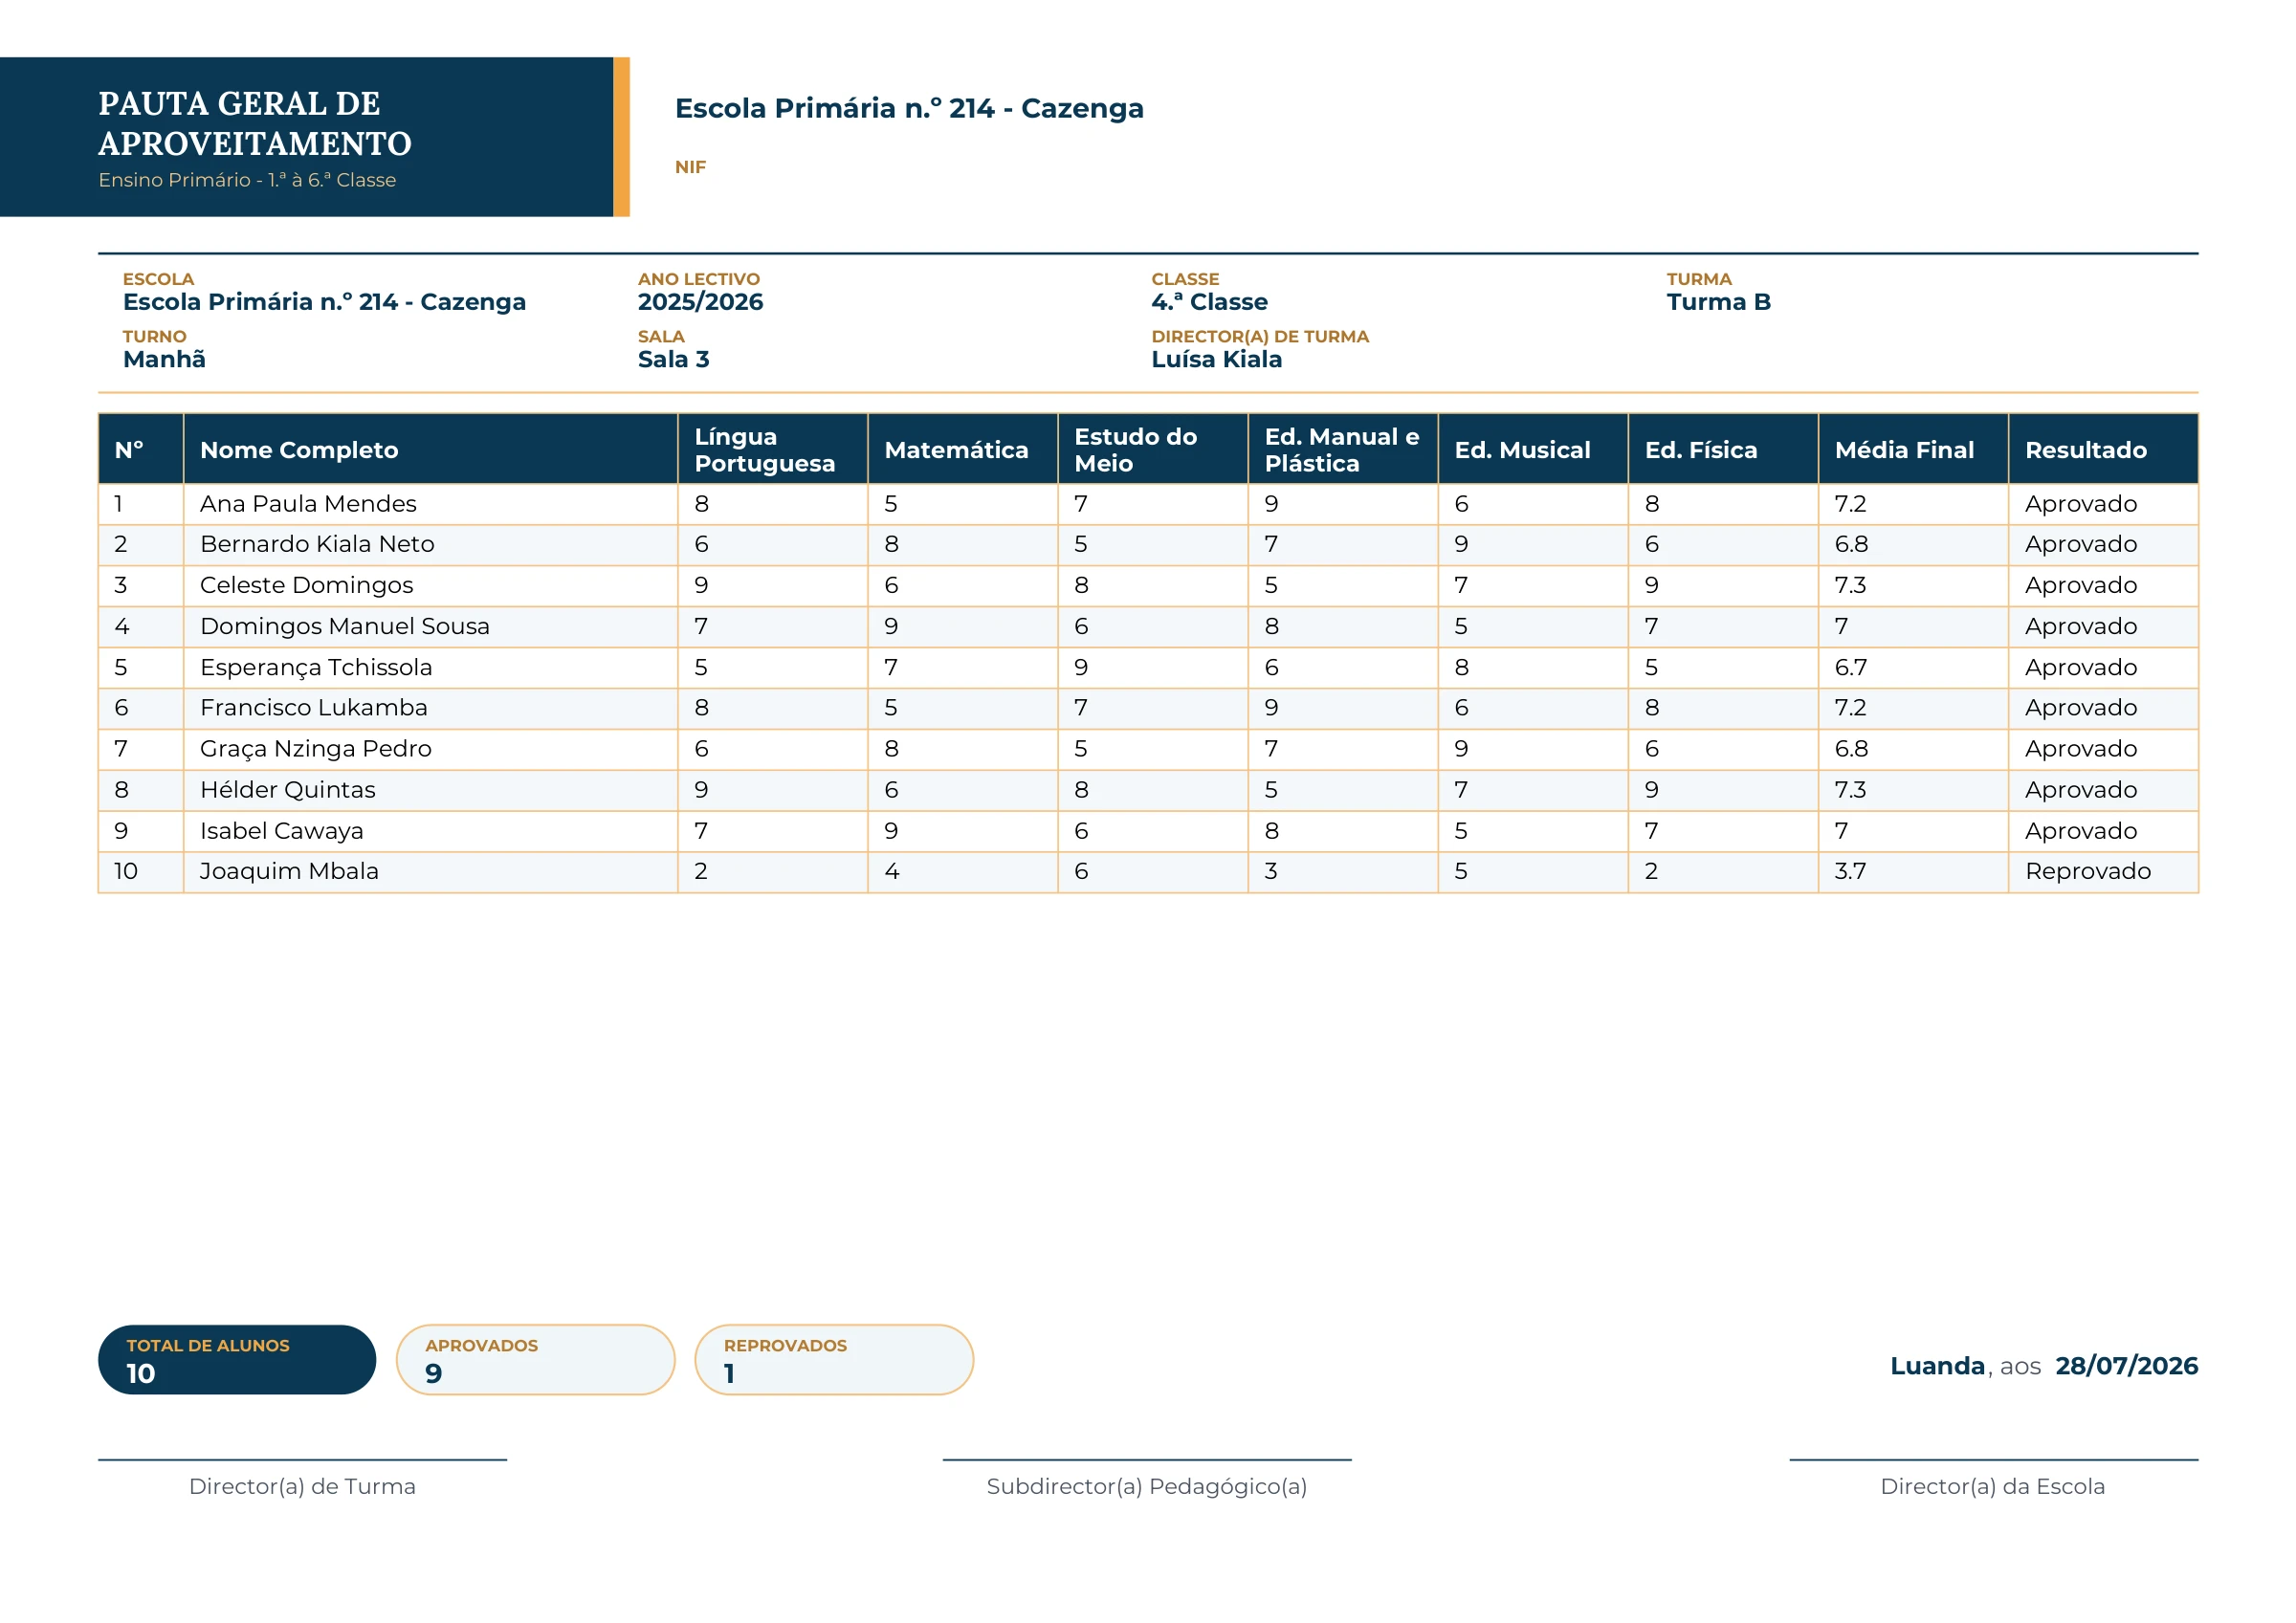The height and width of the screenshot is (1623, 2296).
Task: Select the '4.ª Classe' value
Action: (1209, 302)
